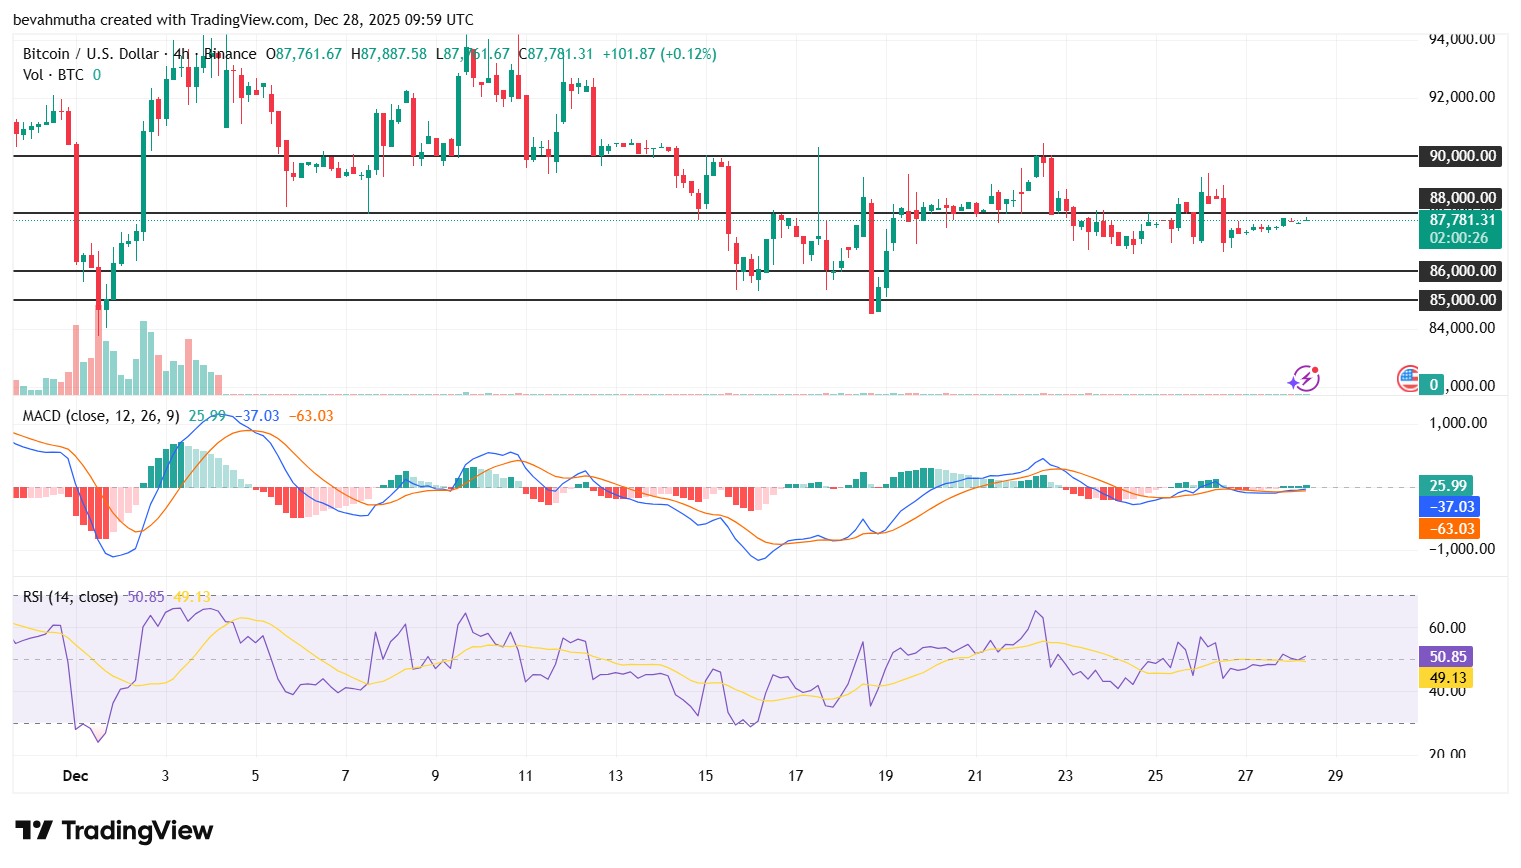This screenshot has width=1521, height=868.
Task: Open the US flag economic event marker
Action: coord(1408,379)
